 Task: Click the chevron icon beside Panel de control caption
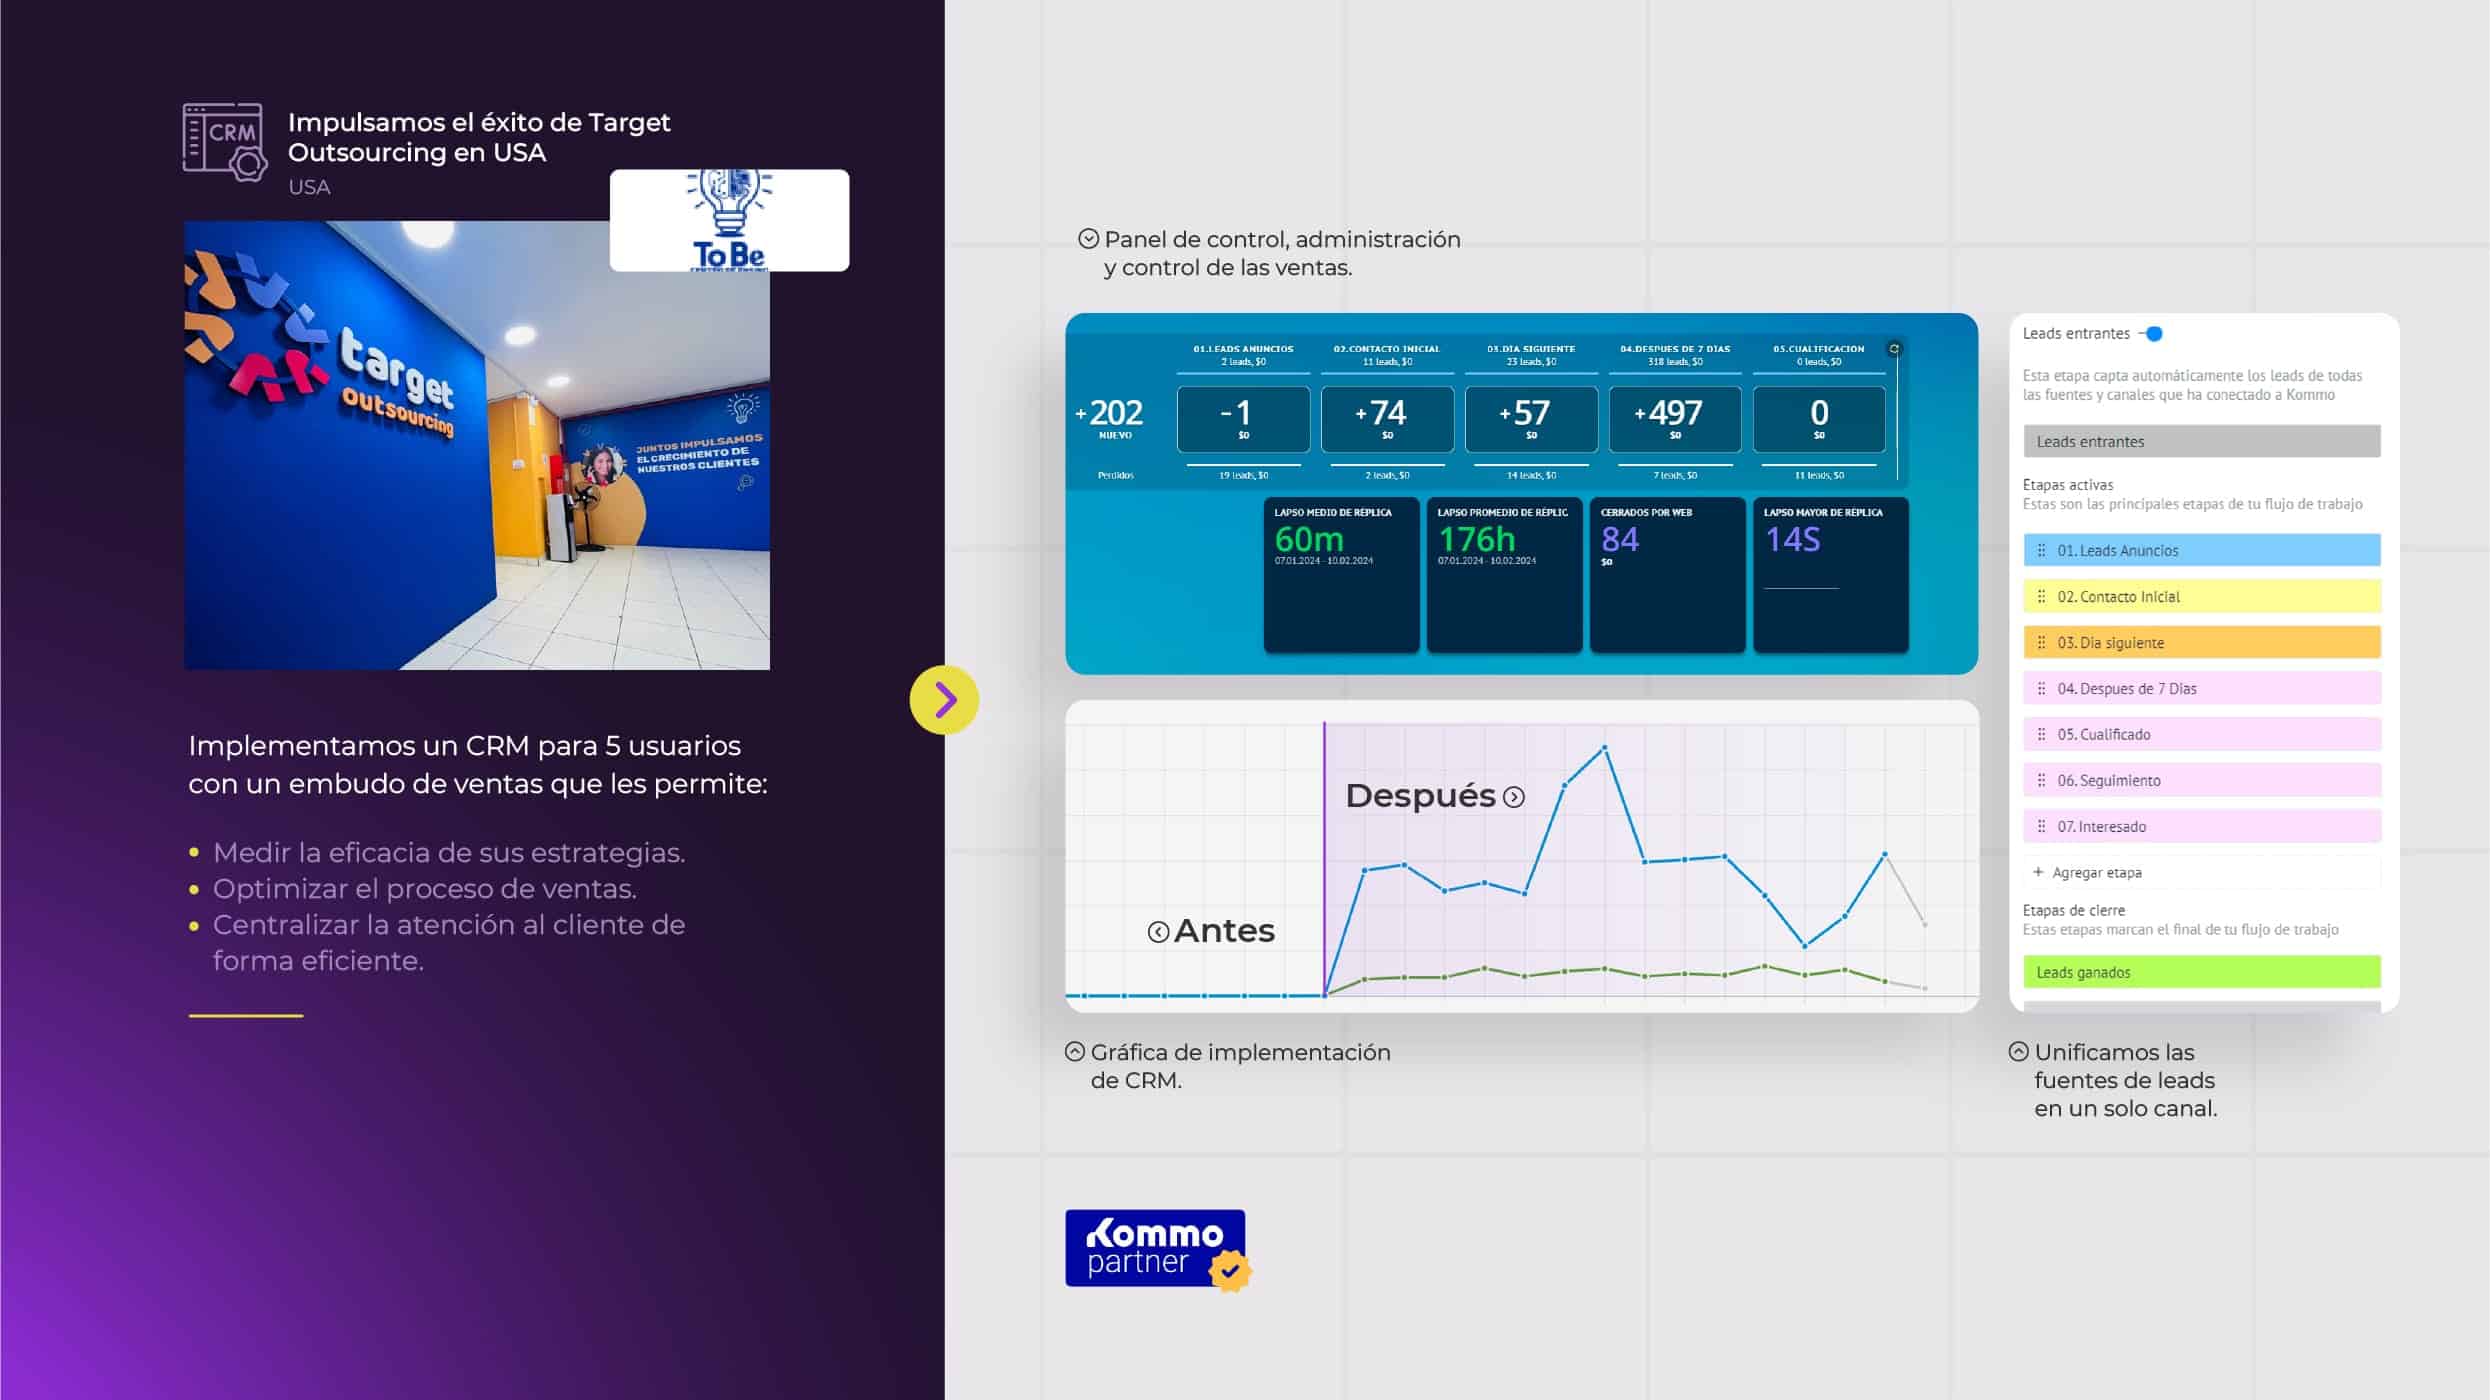(x=1088, y=239)
